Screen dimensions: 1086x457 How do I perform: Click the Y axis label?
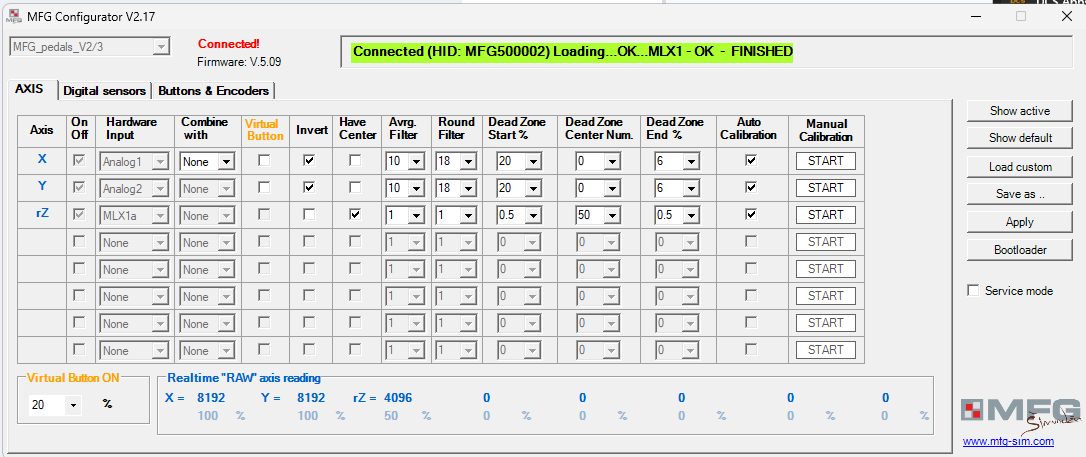[42, 186]
